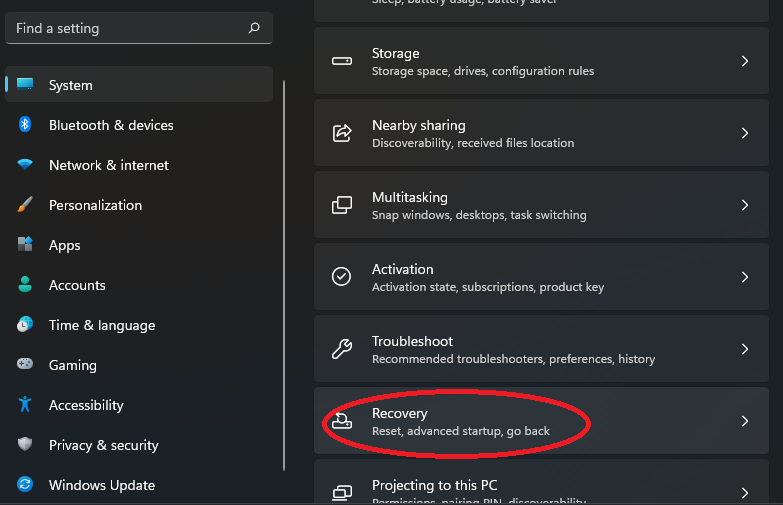Open the Storage settings title
Image resolution: width=783 pixels, height=505 pixels.
[395, 53]
